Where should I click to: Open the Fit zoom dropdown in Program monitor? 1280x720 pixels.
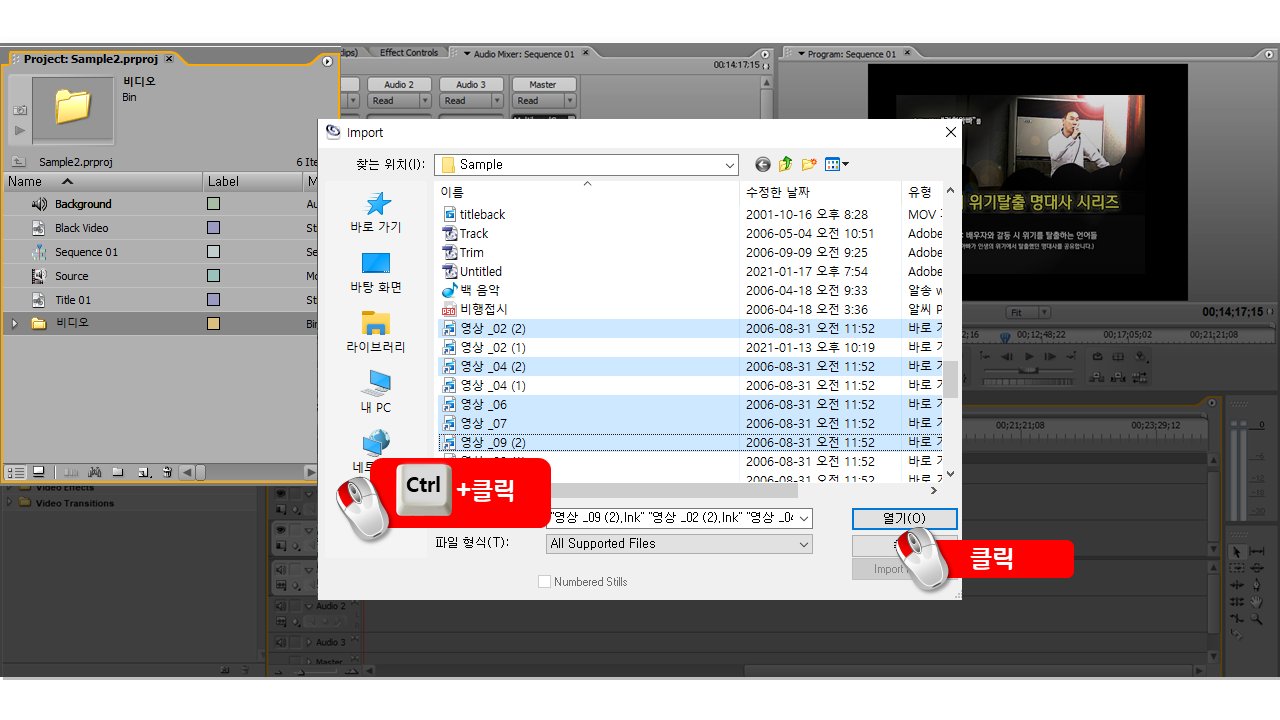click(1044, 313)
